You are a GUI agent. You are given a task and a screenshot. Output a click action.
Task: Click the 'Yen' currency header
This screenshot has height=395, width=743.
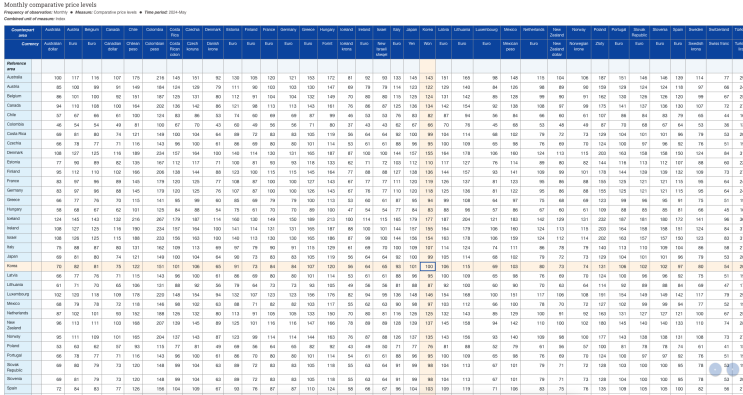pos(412,49)
